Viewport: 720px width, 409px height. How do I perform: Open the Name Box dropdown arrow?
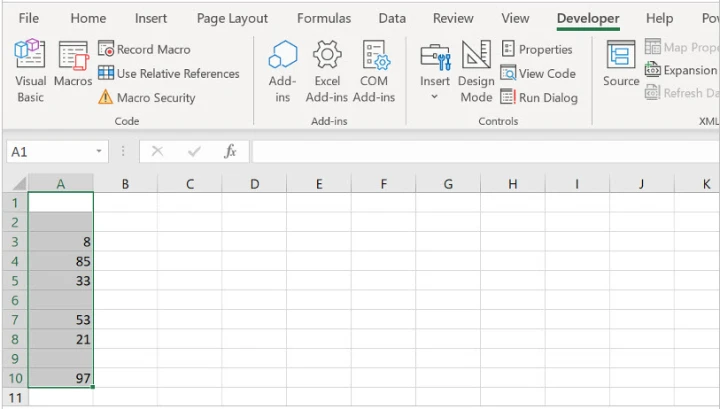coord(99,151)
